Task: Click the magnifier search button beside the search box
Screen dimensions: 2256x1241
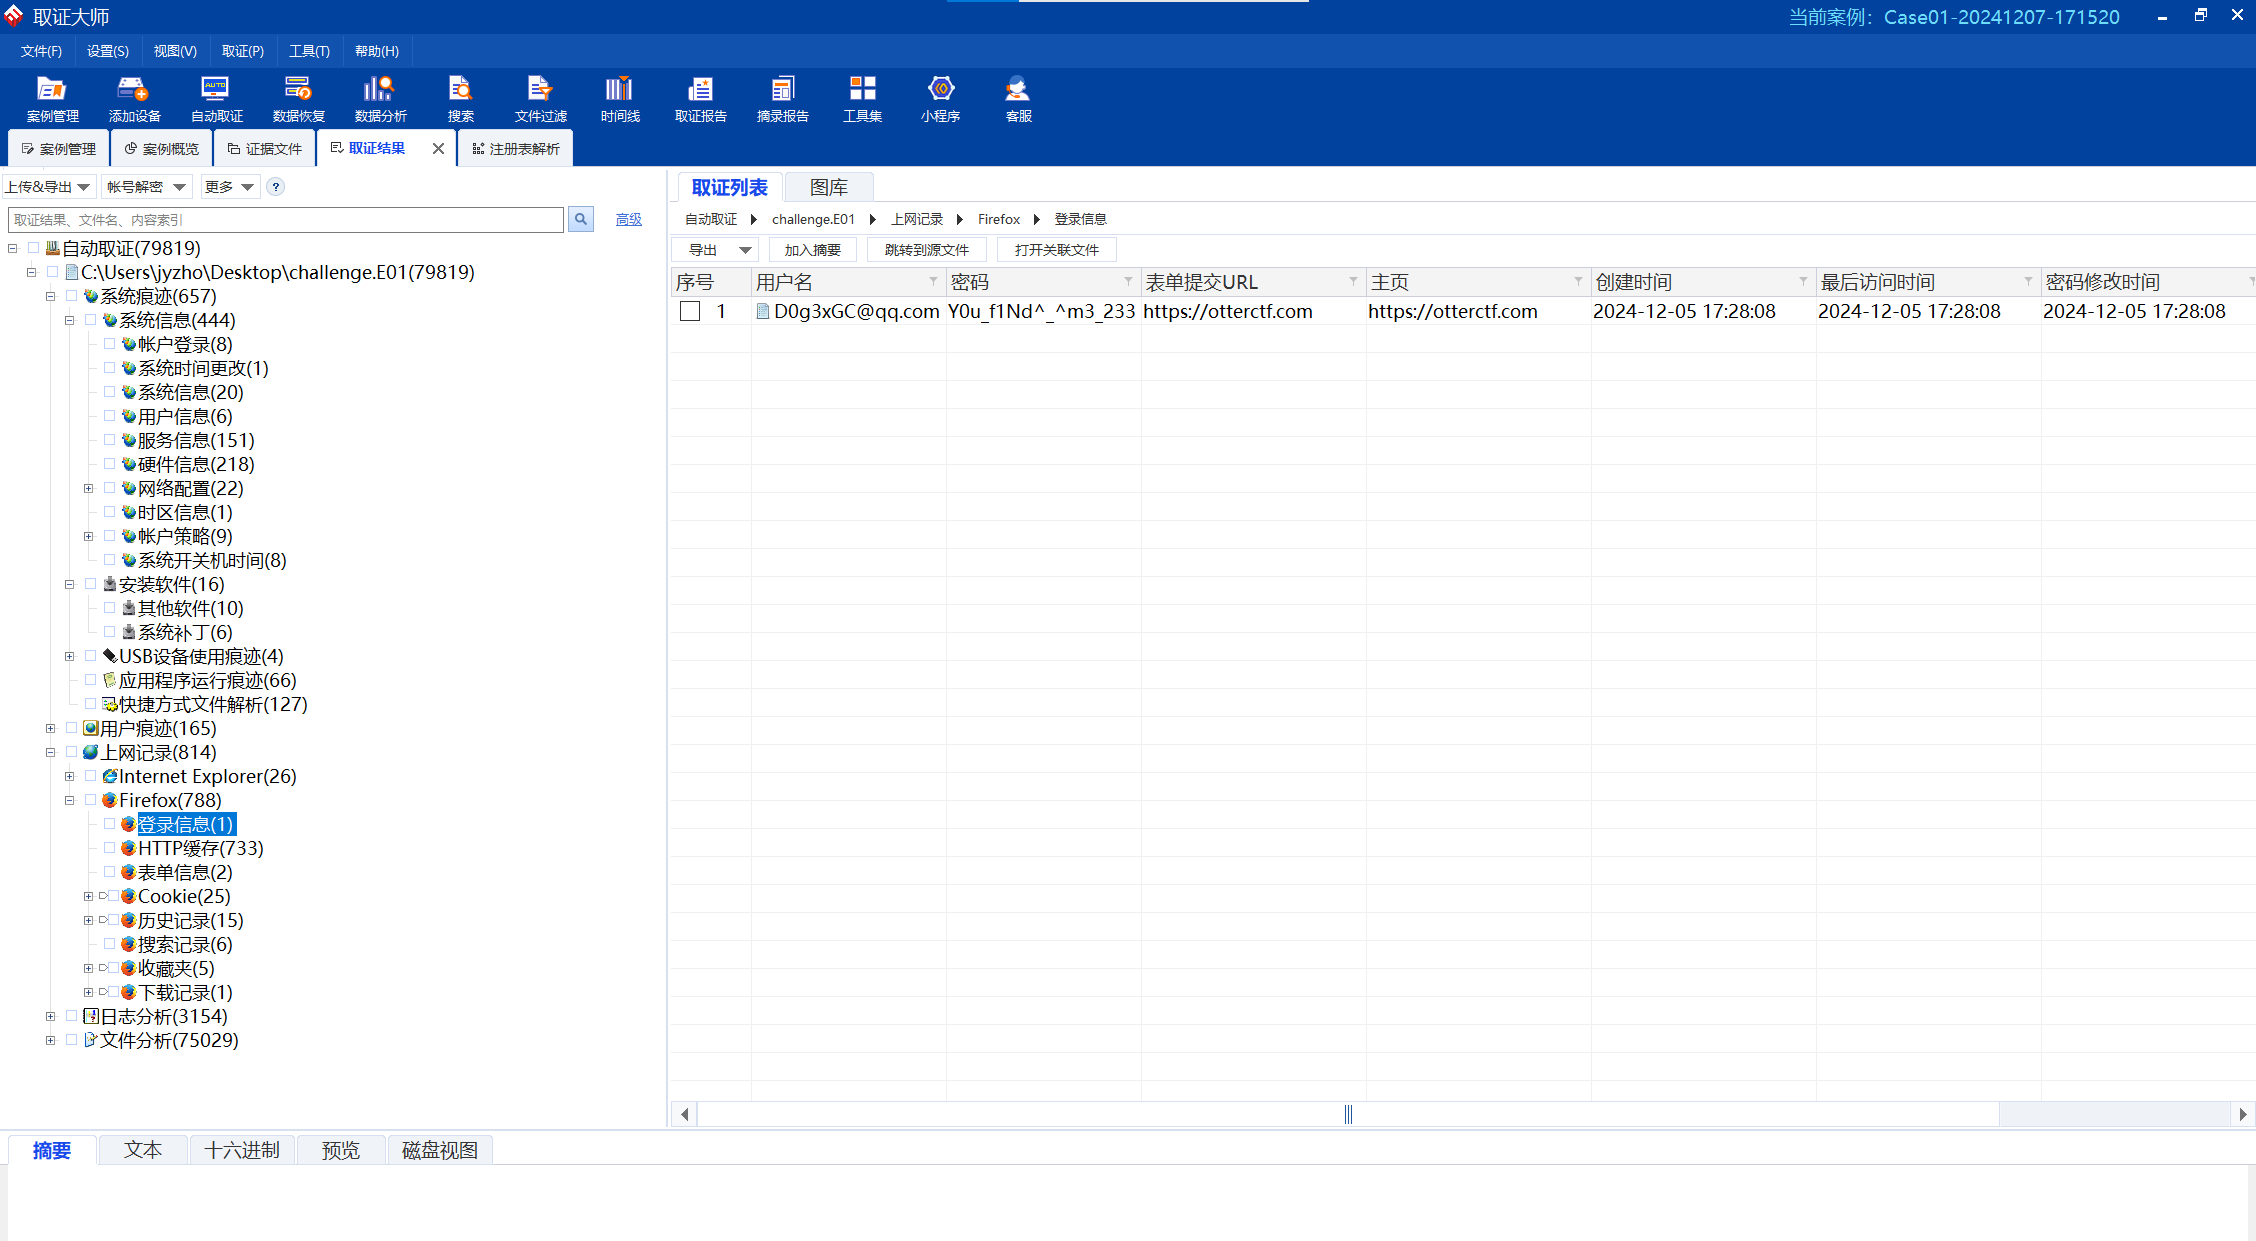Action: (x=581, y=219)
